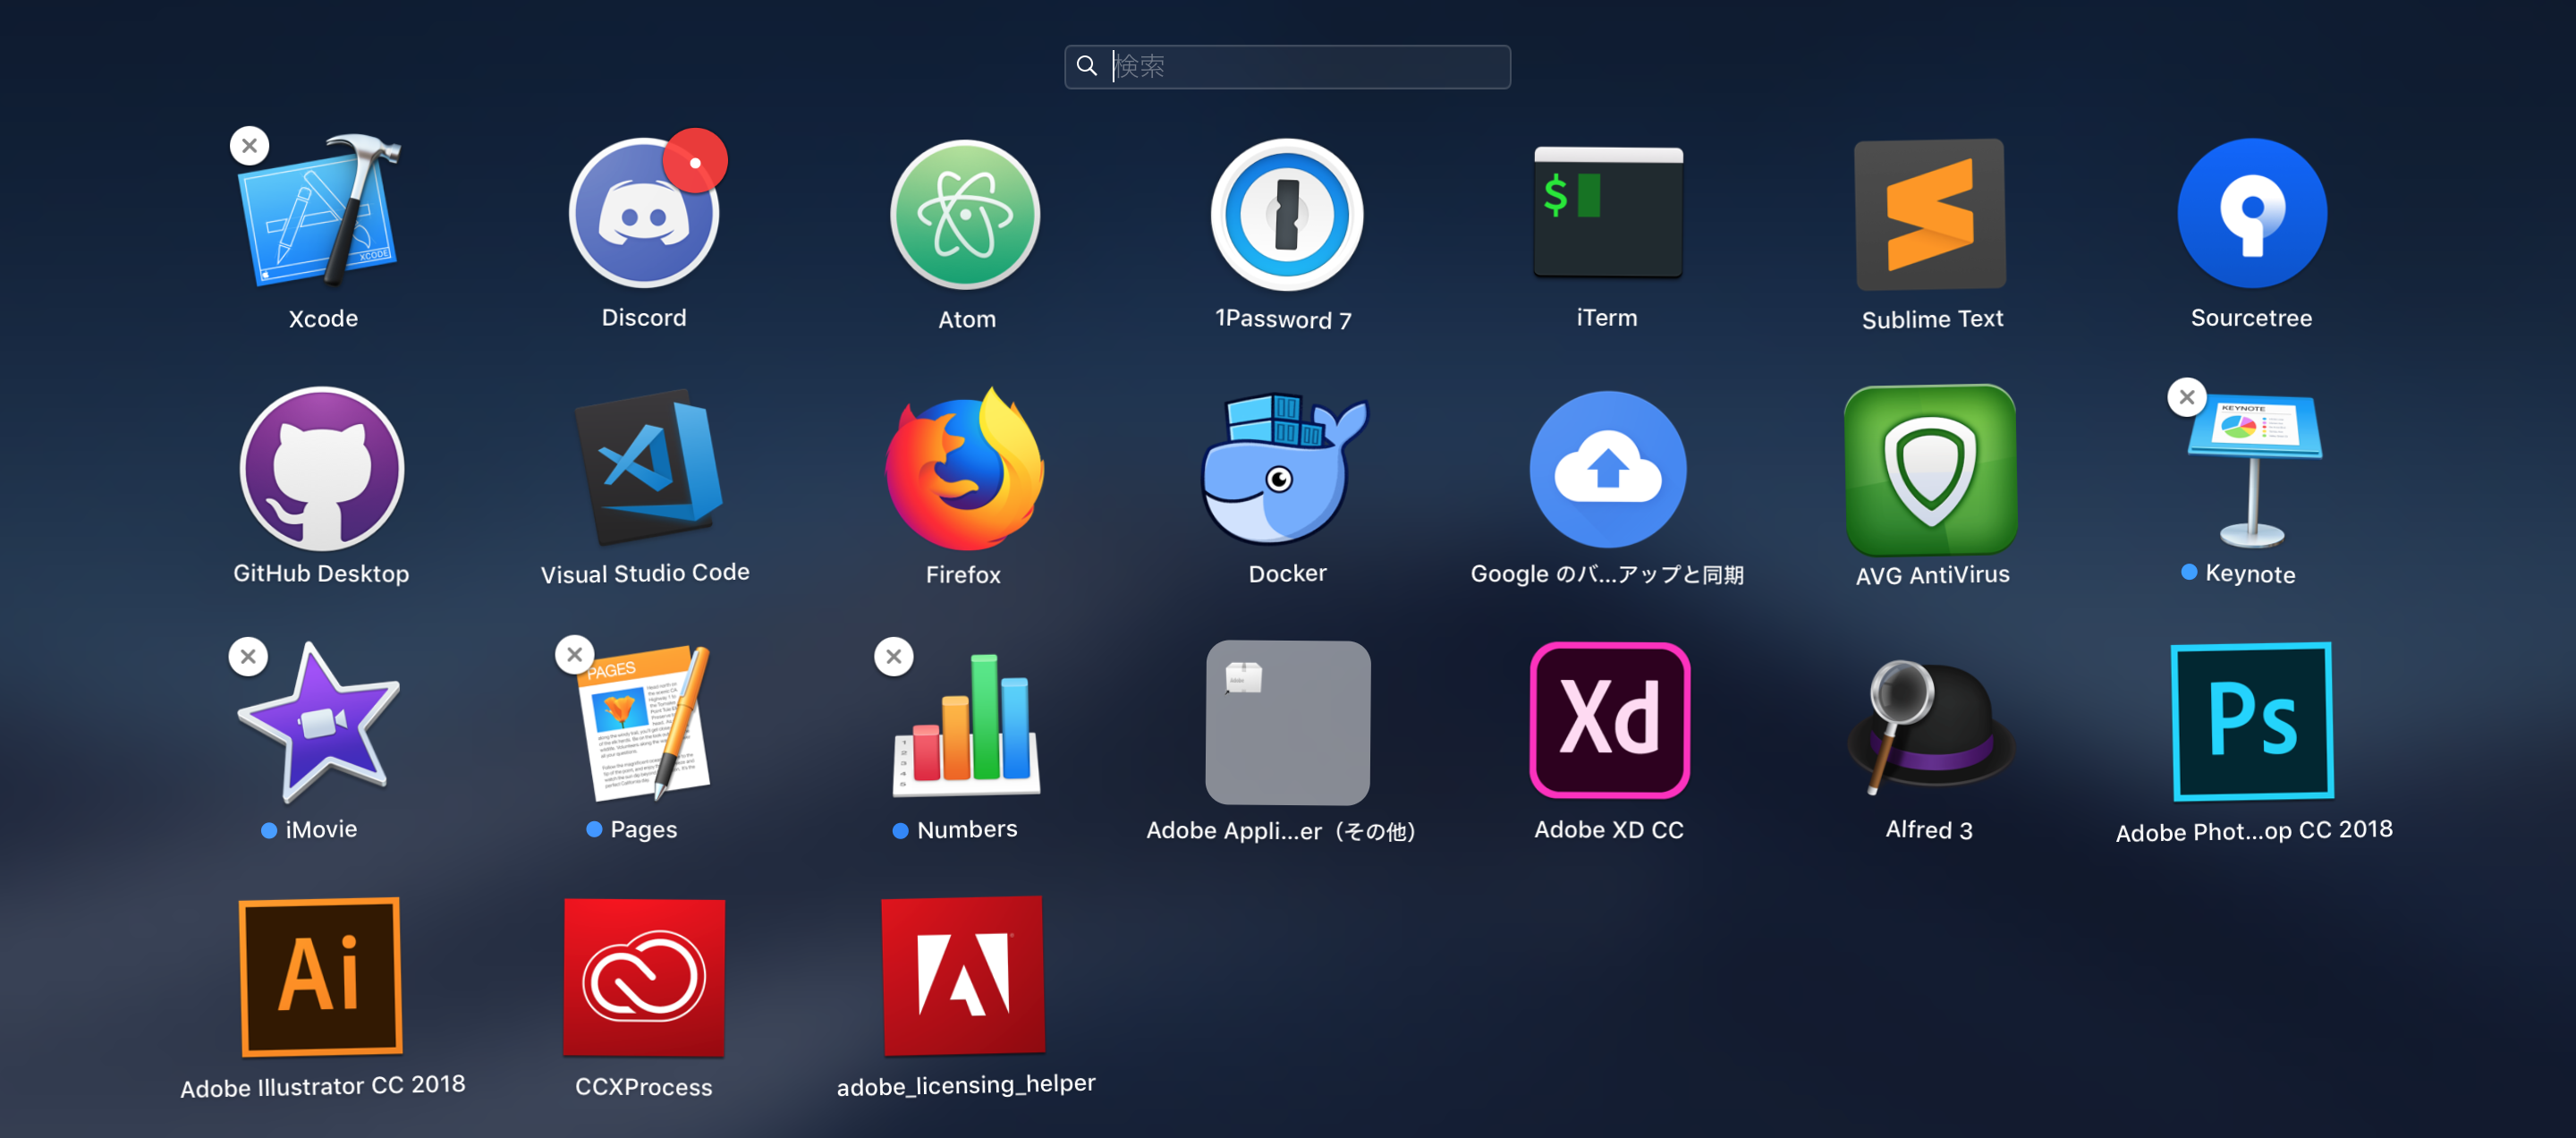
Task: Open 1Password 7 app
Action: pos(1286,215)
